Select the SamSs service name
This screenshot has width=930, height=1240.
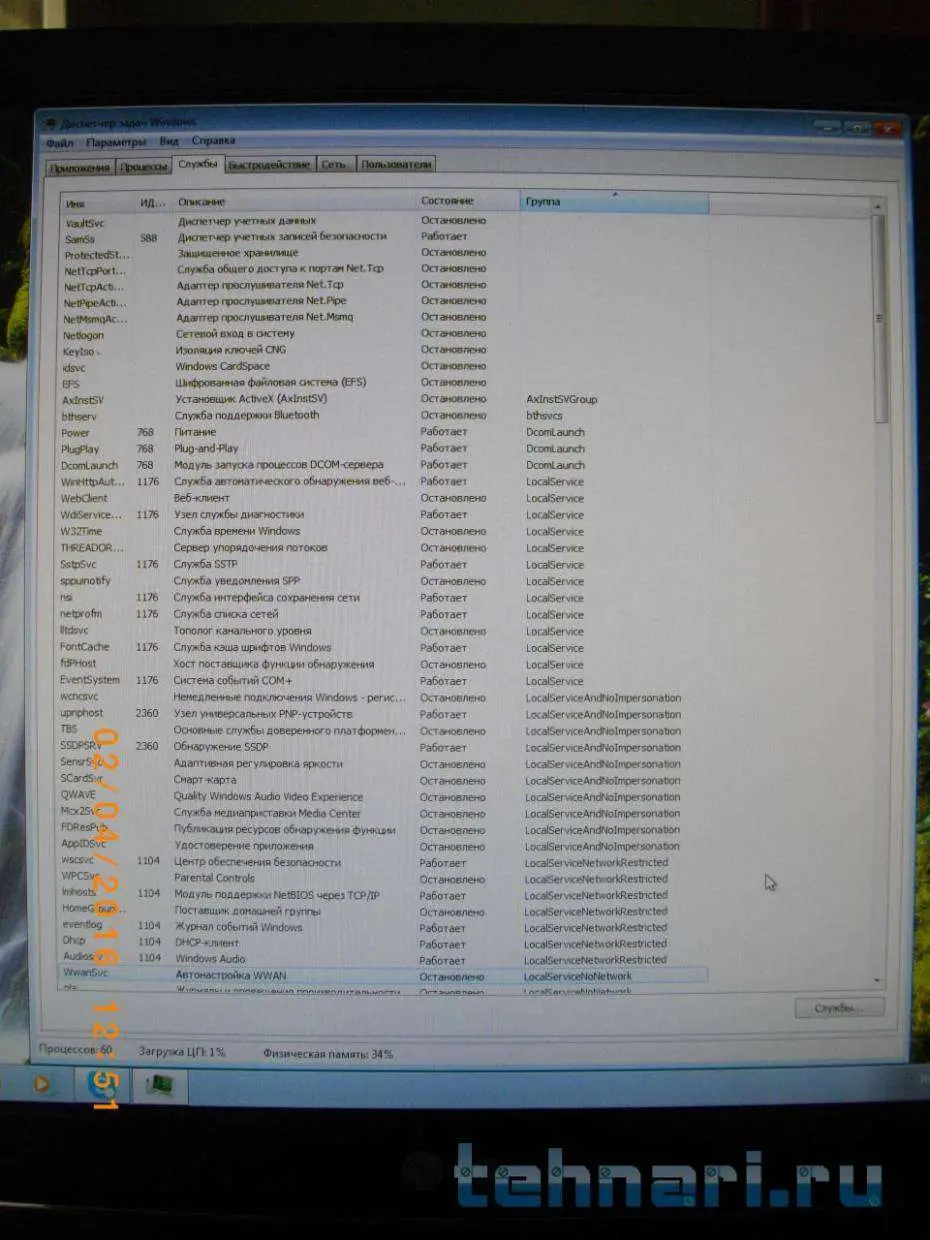(x=81, y=239)
